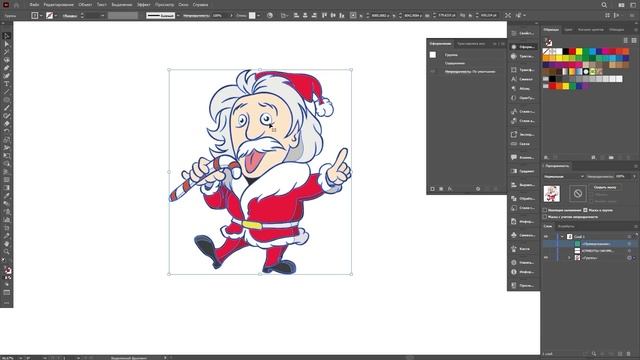The height and width of the screenshot is (360, 640).
Task: Select the Type tool
Action: [7, 84]
